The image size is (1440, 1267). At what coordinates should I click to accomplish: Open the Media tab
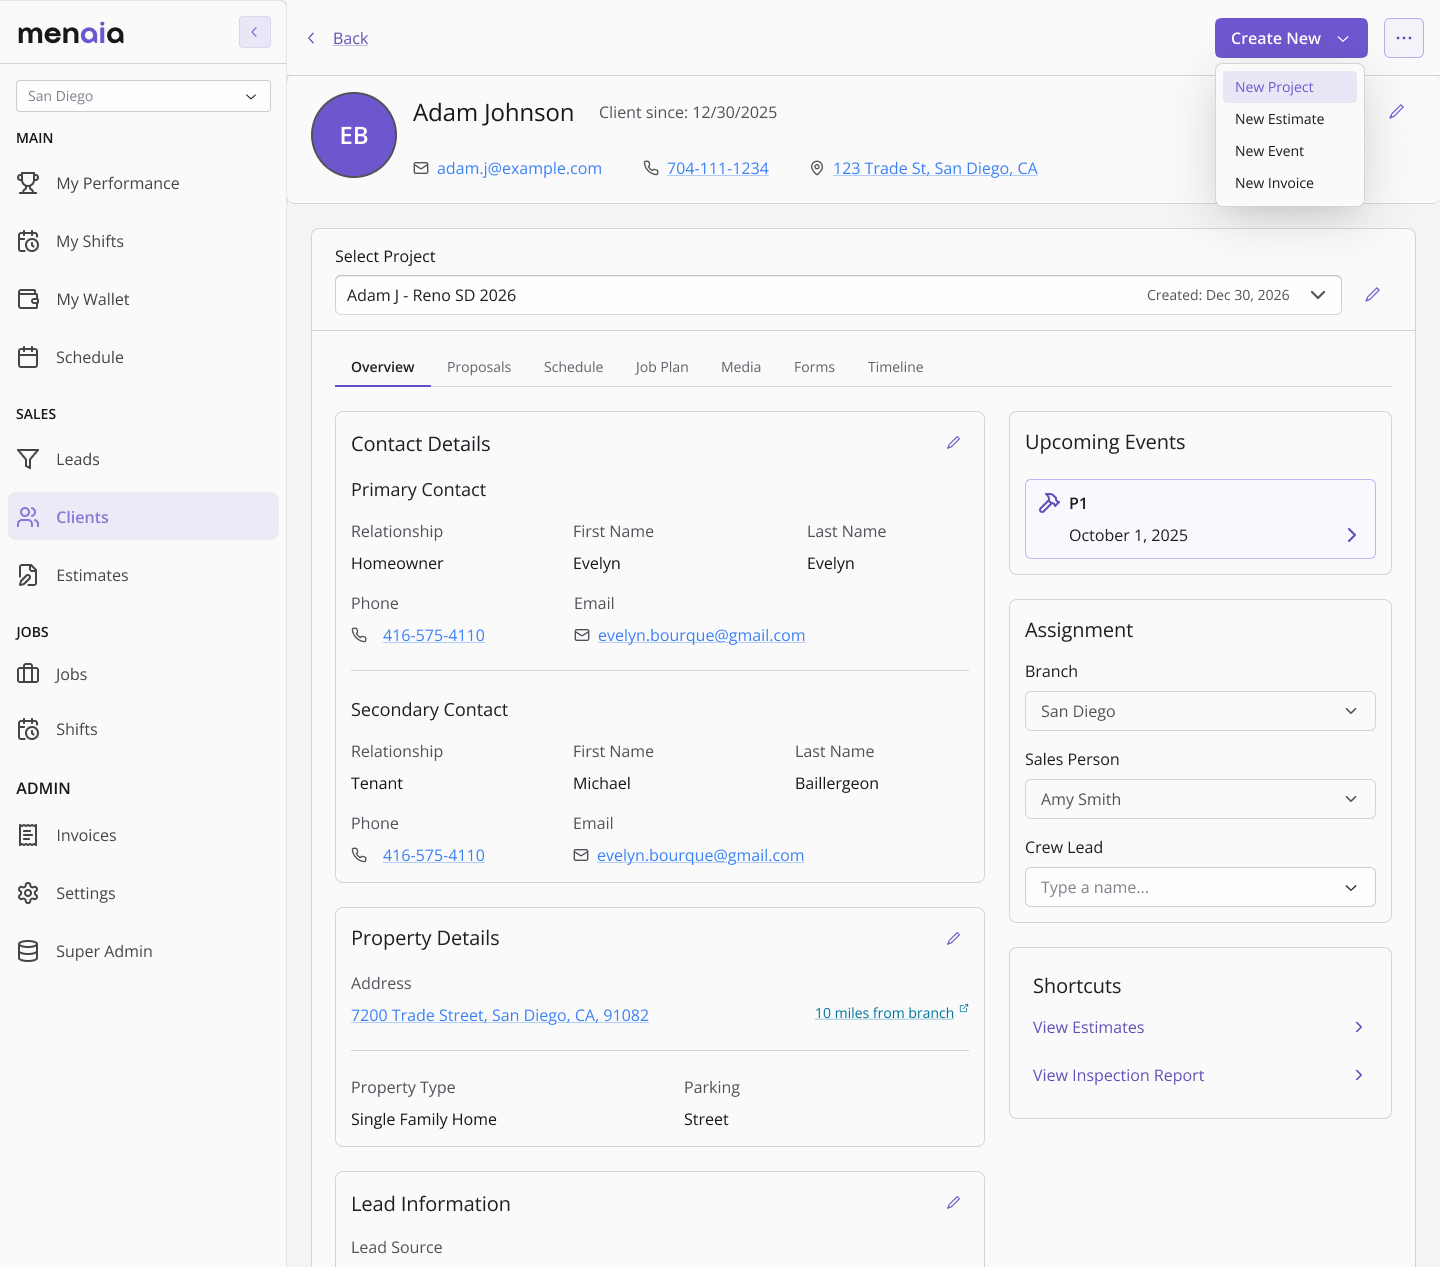[741, 367]
